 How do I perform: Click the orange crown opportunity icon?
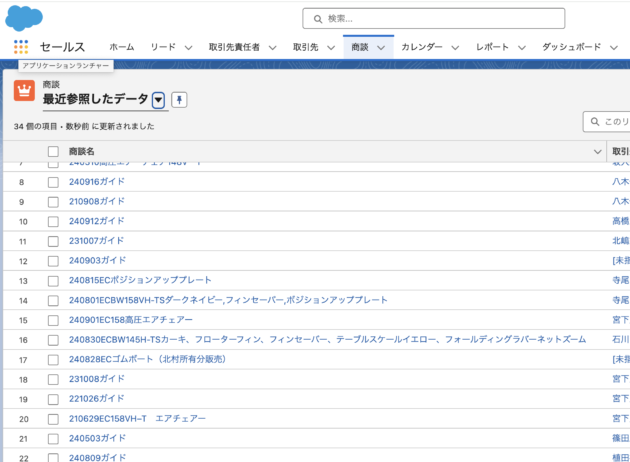[24, 90]
